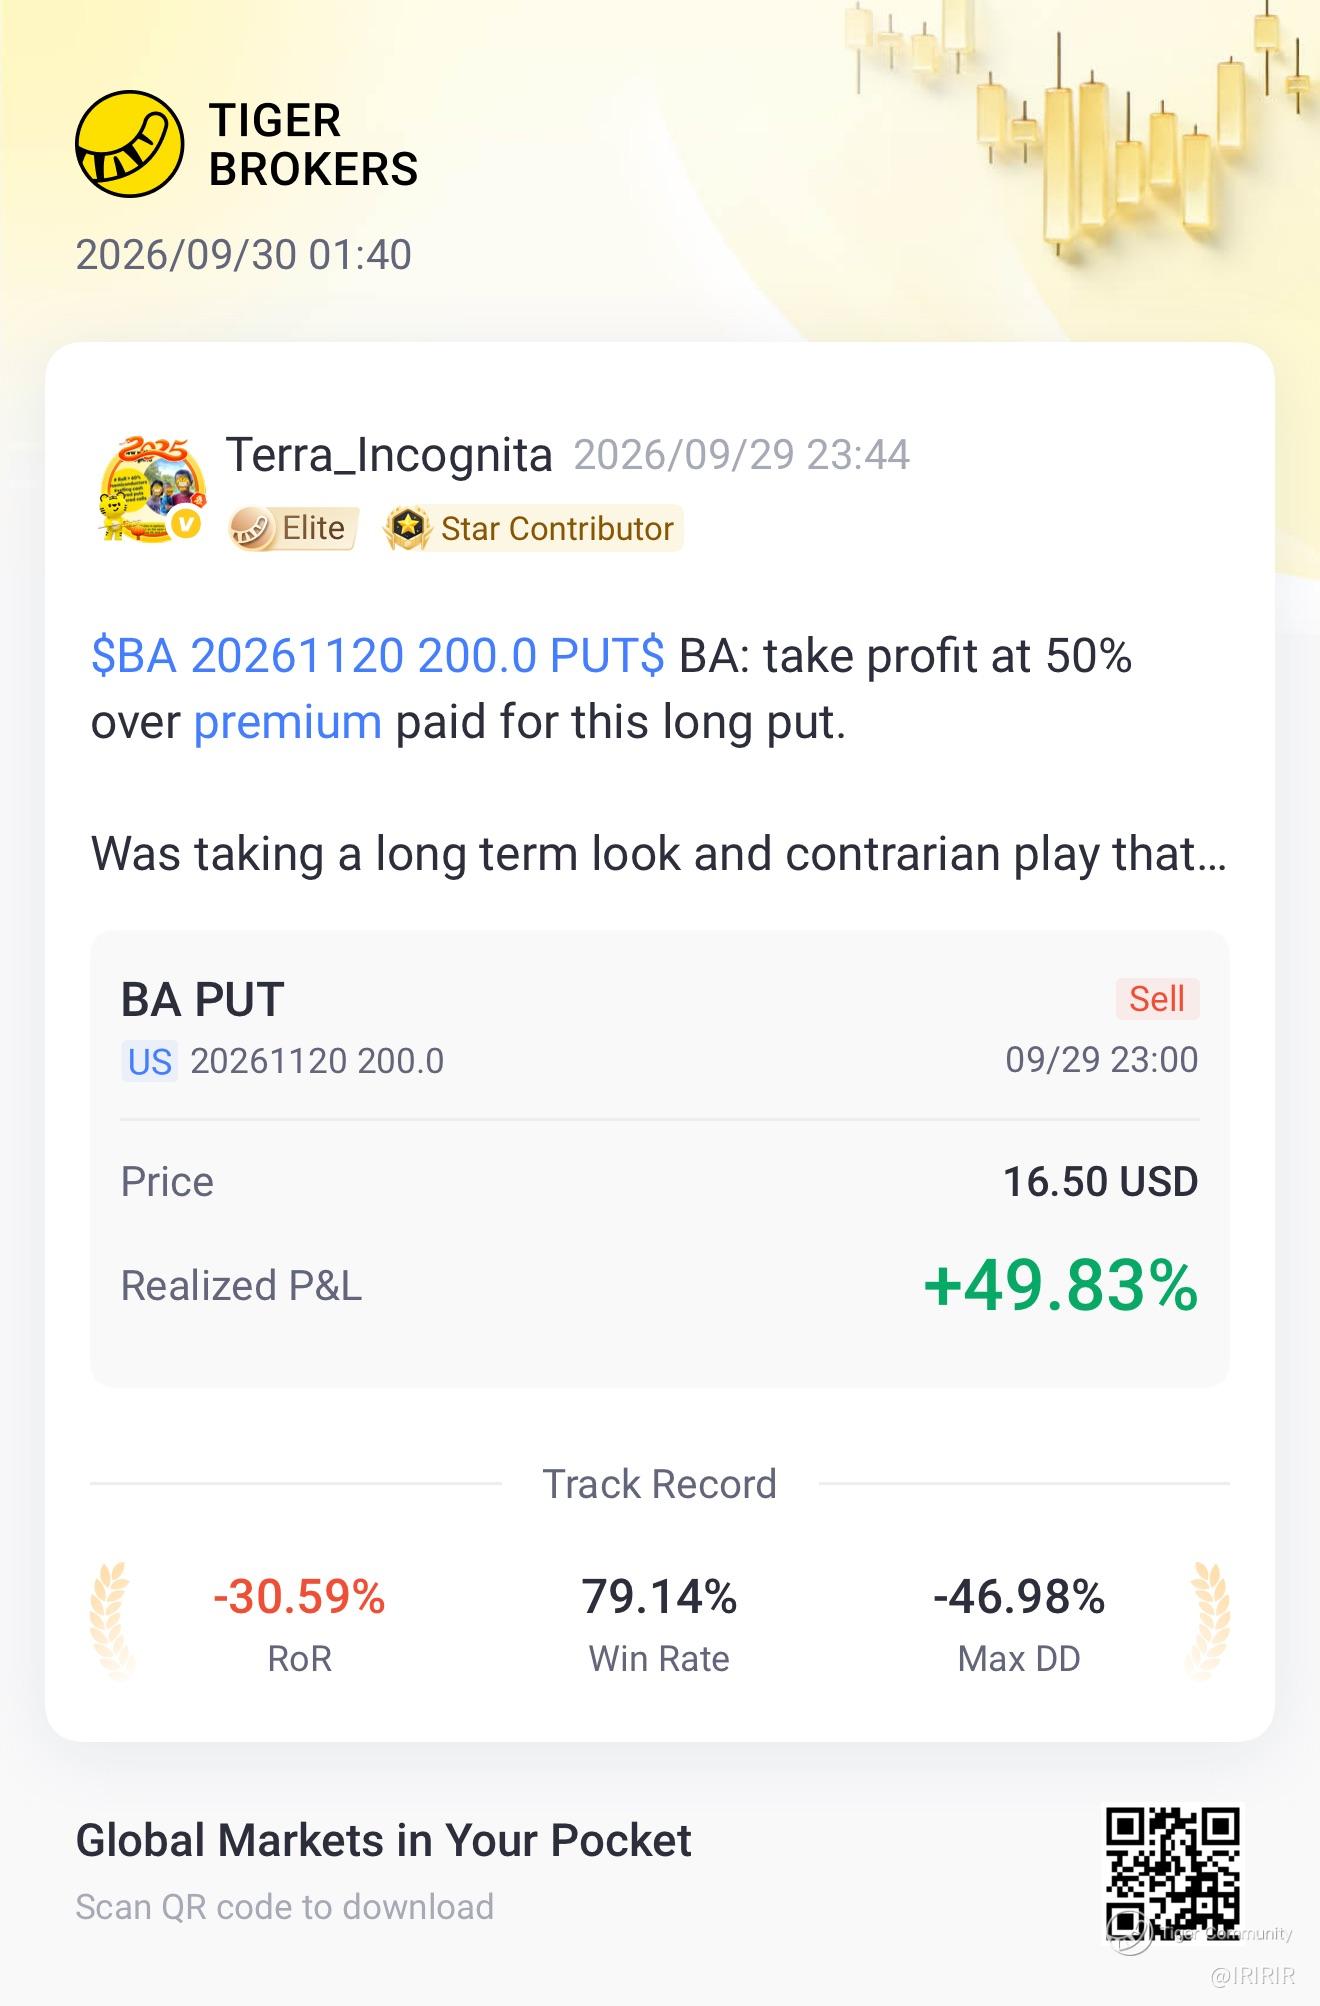Open Terra_Incognita's profile avatar
1320x2006 pixels.
tap(152, 490)
